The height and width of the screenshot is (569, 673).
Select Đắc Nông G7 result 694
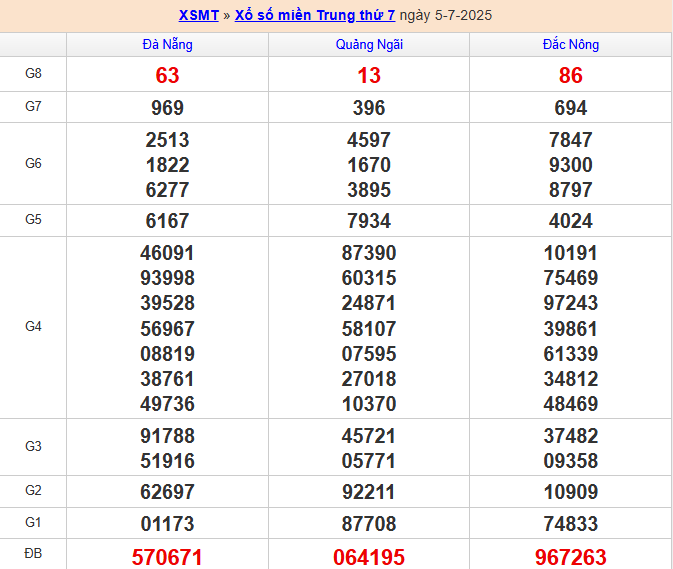click(571, 108)
